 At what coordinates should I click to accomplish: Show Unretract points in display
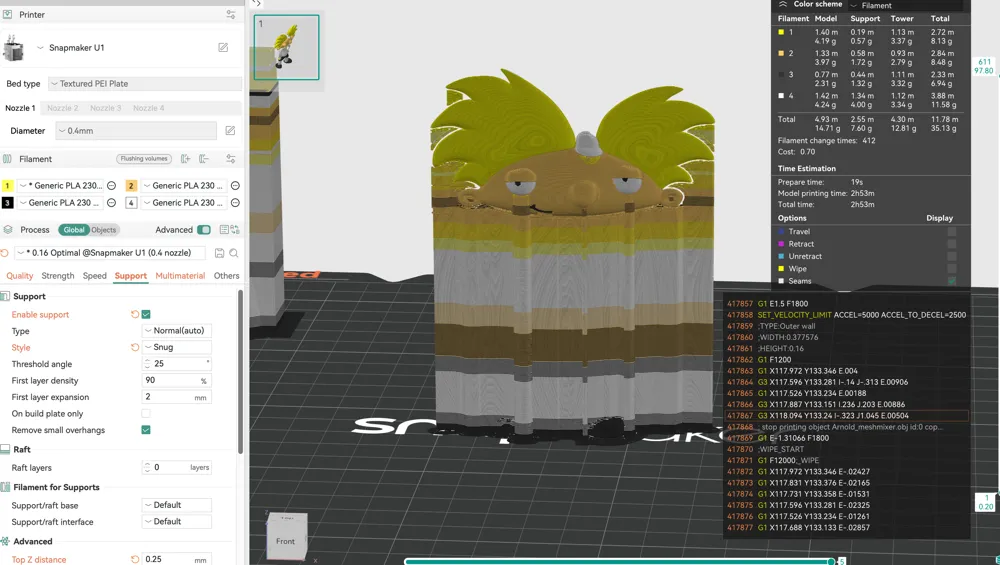point(952,256)
